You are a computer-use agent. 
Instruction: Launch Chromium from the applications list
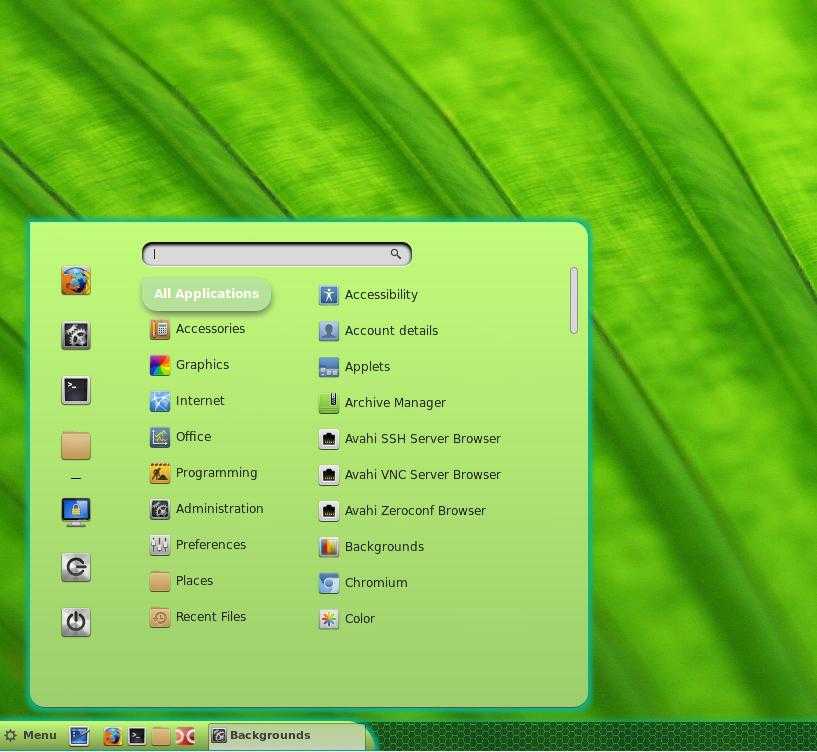(375, 583)
